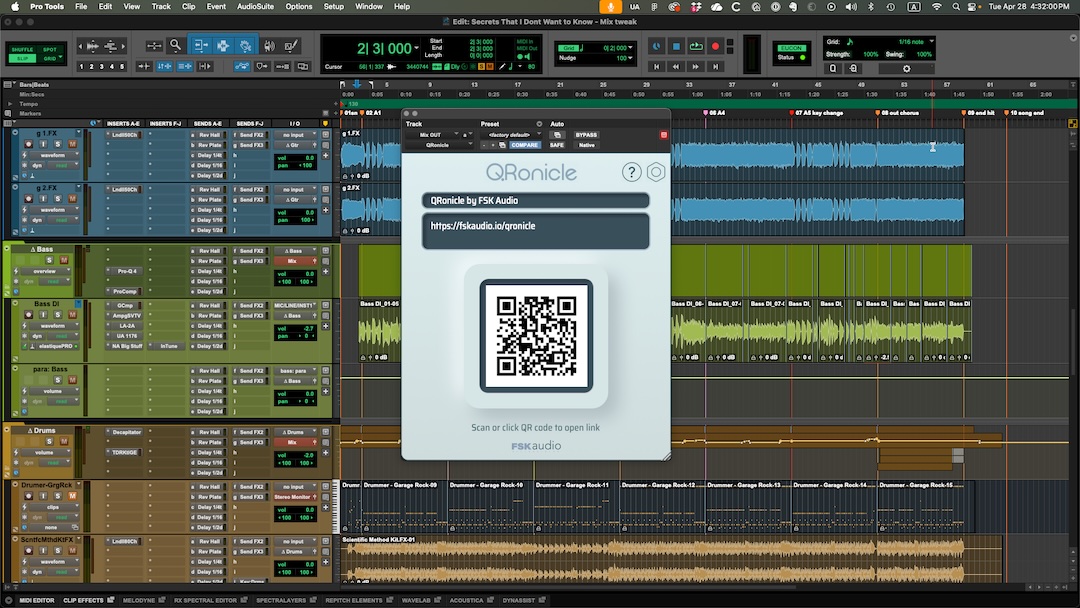Click the 'QRonicle by FSK Audio' title field
The width and height of the screenshot is (1080, 608).
pyautogui.click(x=535, y=200)
